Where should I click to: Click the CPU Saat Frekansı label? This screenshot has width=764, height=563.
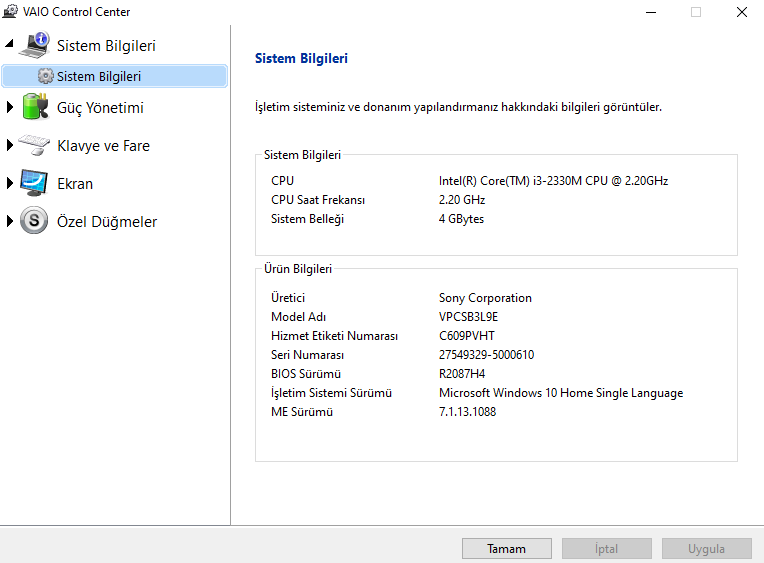click(x=318, y=200)
